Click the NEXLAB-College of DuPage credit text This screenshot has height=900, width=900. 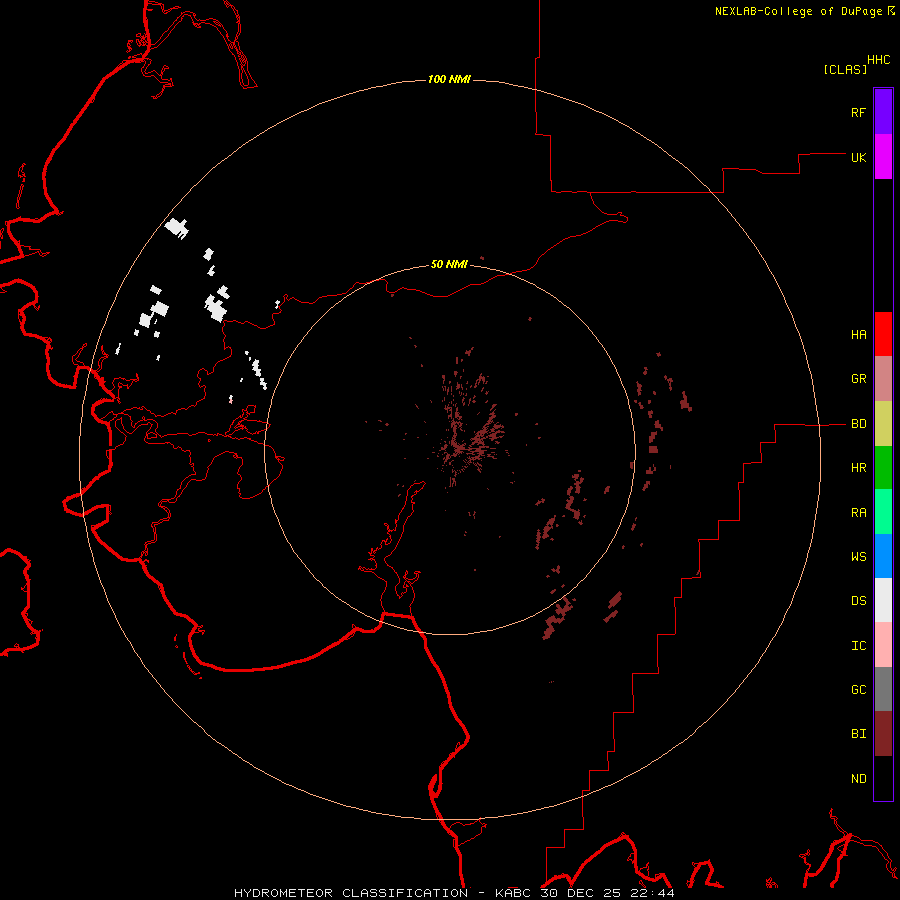click(x=798, y=11)
